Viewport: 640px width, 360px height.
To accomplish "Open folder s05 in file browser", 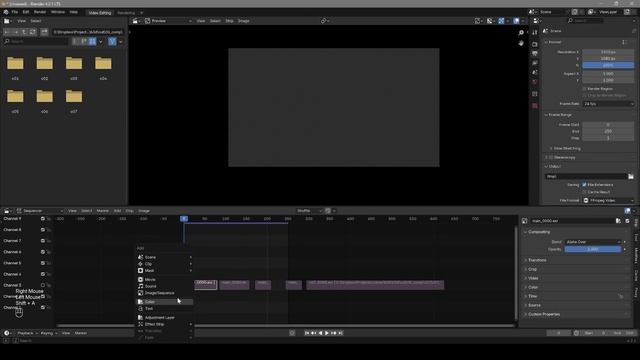I will [x=15, y=100].
